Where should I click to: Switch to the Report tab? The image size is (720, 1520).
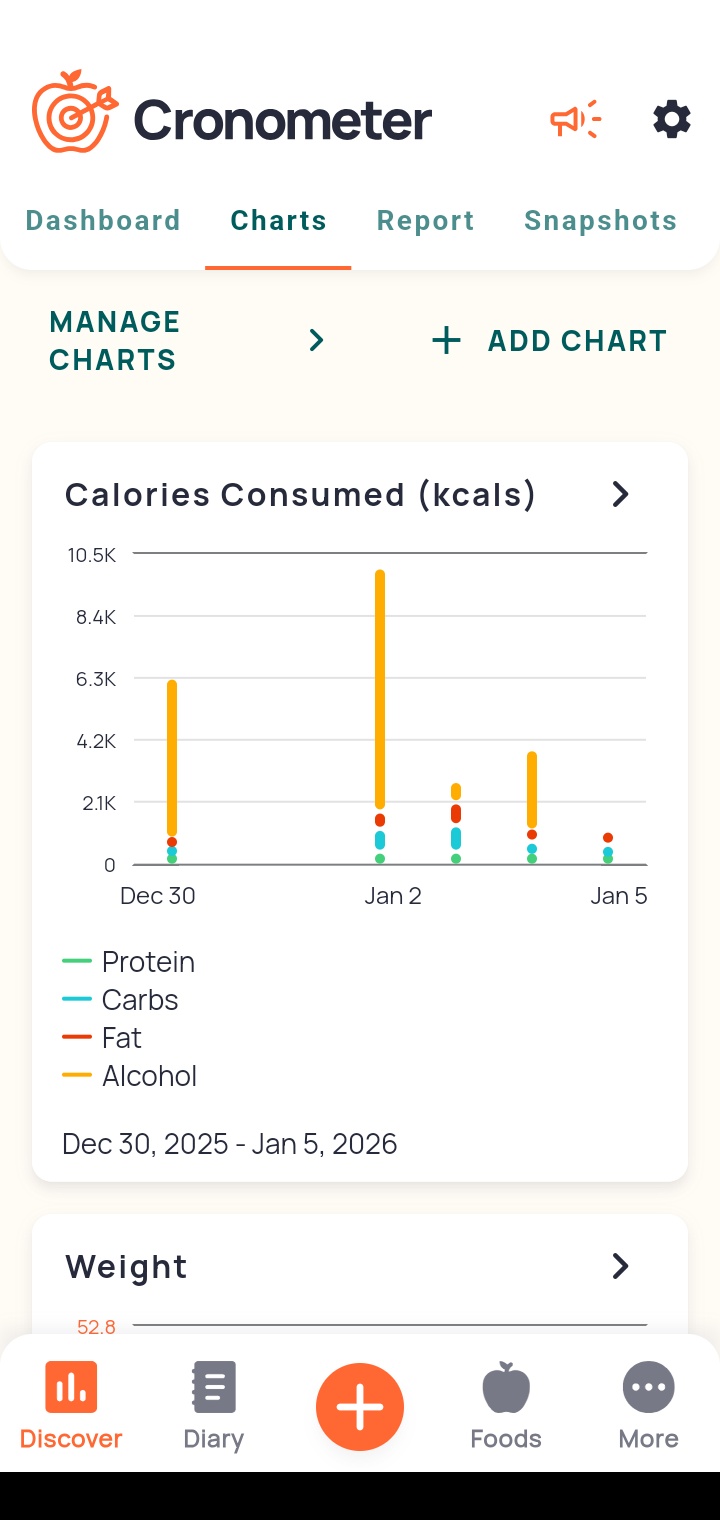point(425,220)
